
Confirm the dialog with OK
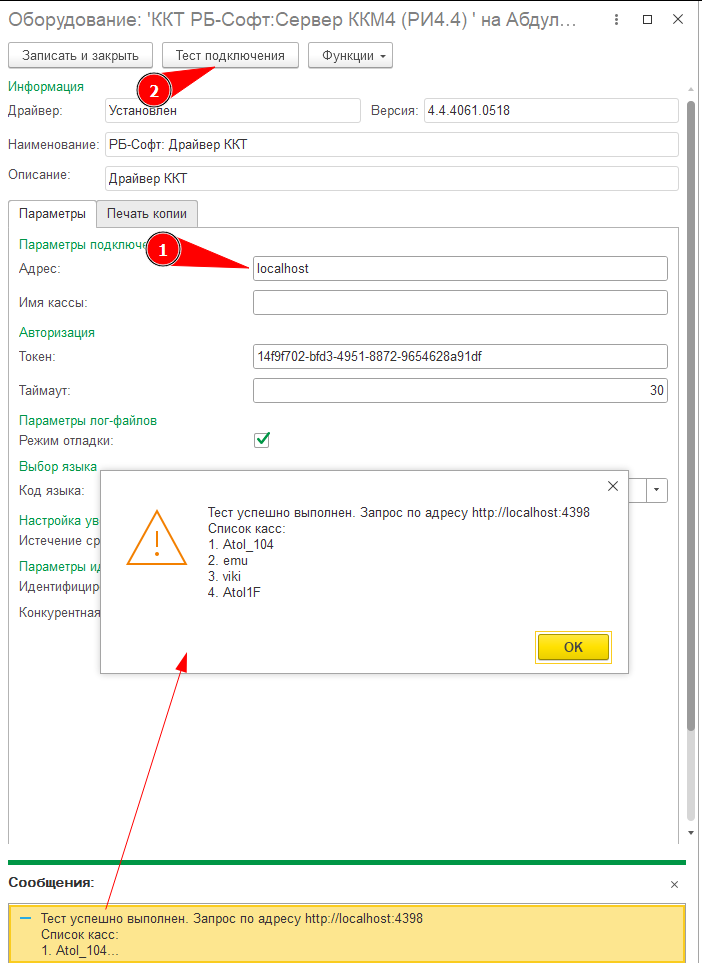(573, 647)
